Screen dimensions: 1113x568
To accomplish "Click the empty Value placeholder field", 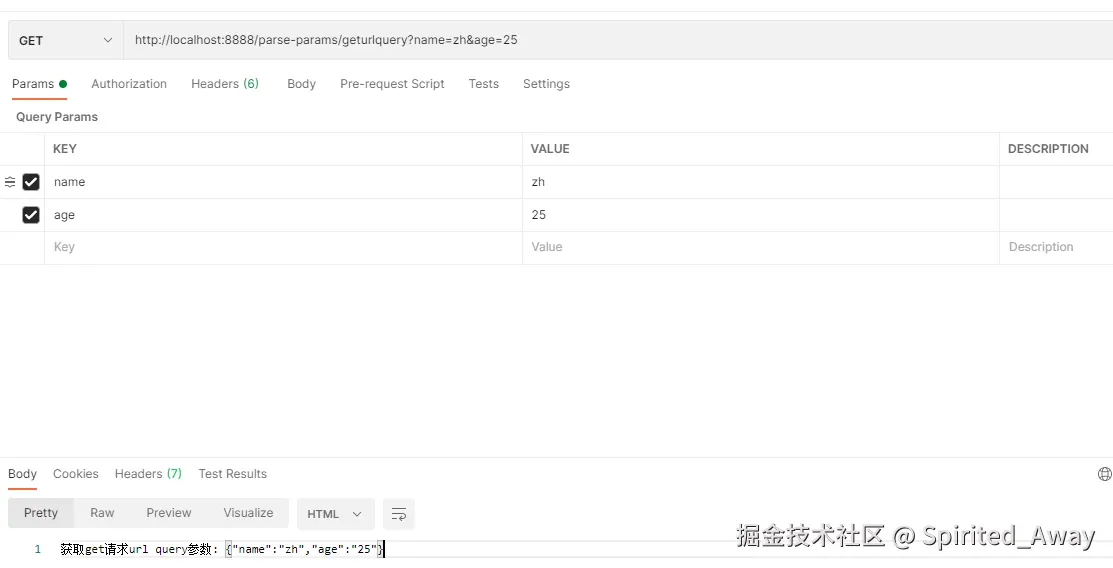I will tap(761, 247).
